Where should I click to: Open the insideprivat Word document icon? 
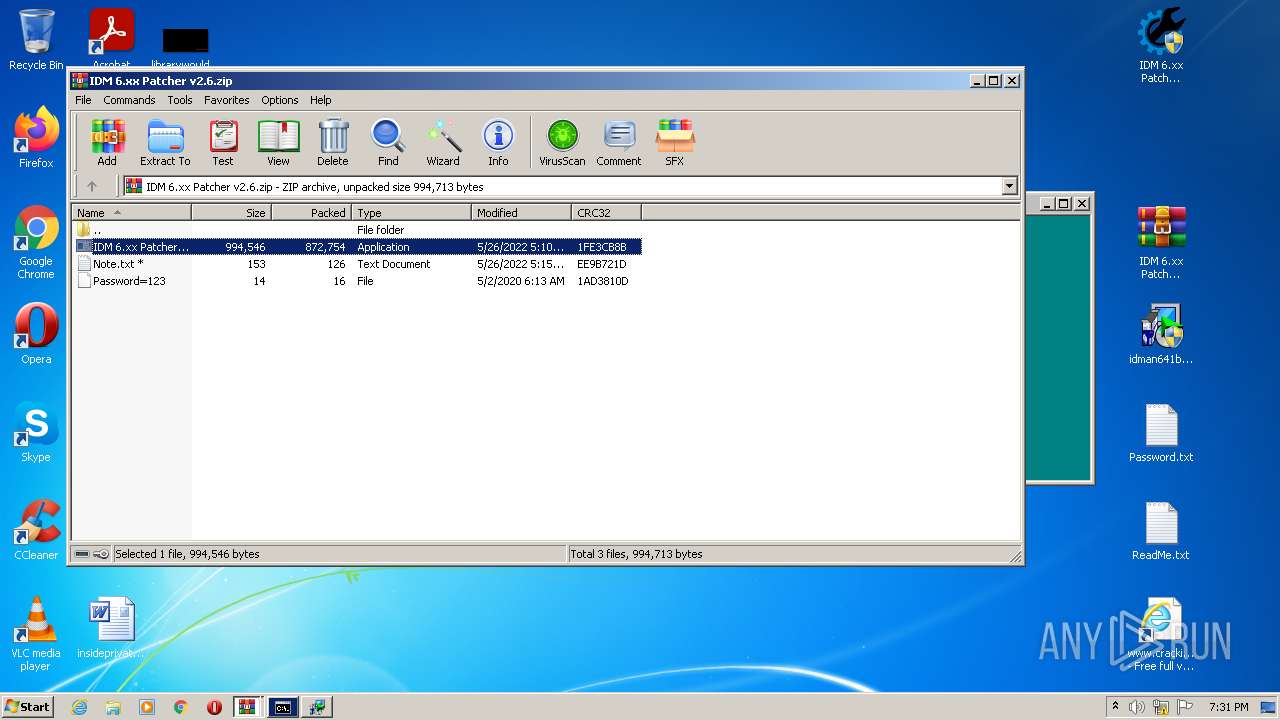coord(111,628)
